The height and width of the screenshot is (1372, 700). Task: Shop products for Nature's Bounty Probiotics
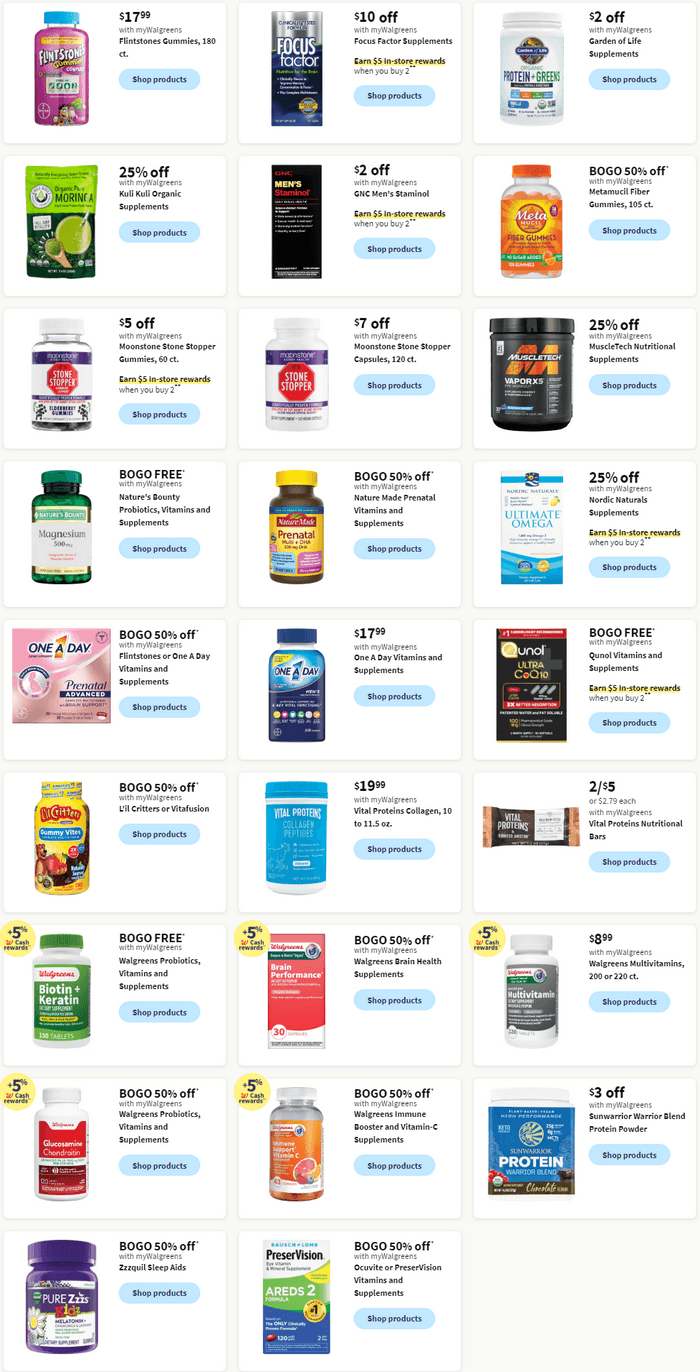(x=159, y=548)
